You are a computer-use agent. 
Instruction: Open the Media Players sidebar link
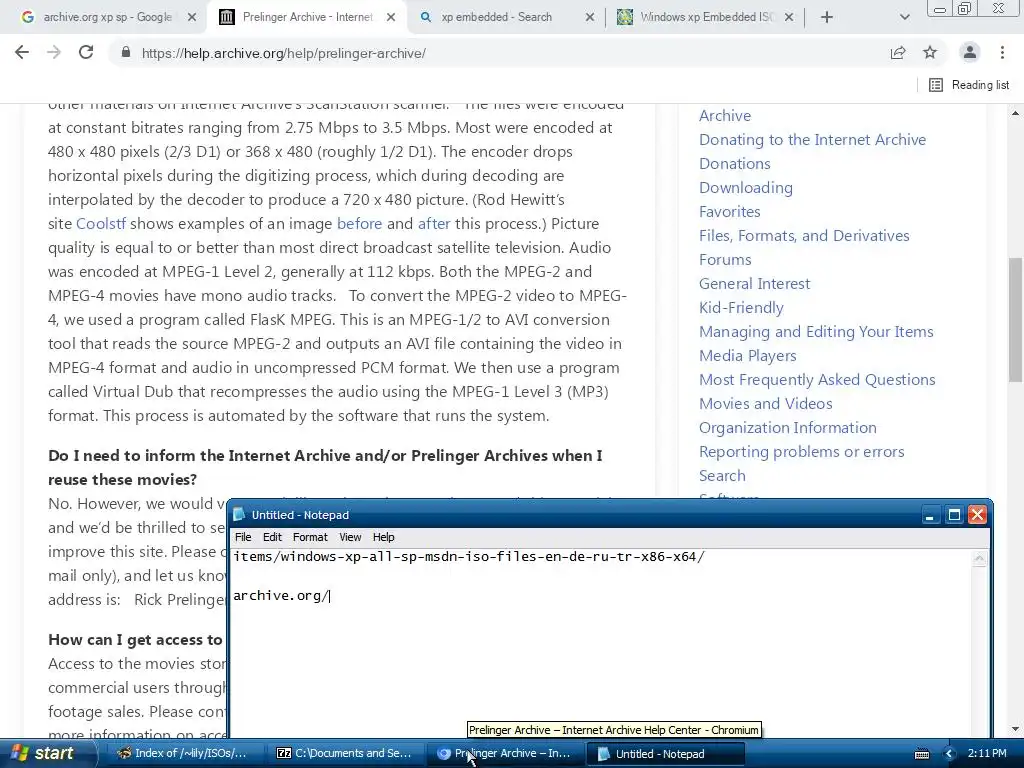point(748,356)
